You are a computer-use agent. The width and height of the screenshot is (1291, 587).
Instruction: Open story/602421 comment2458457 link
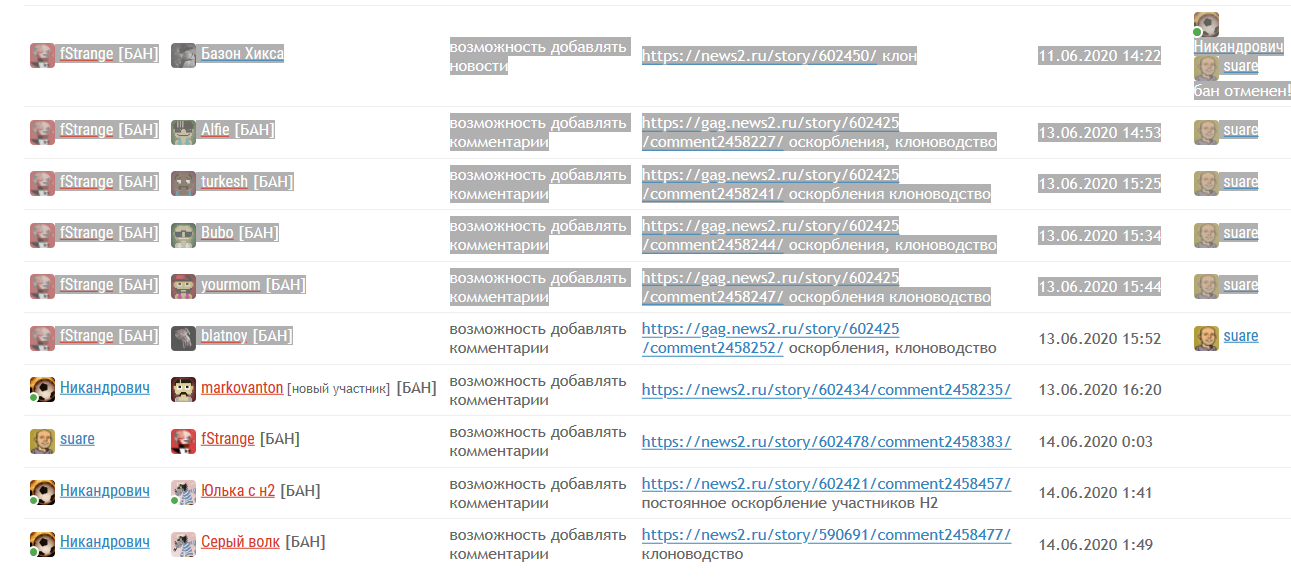click(x=826, y=484)
